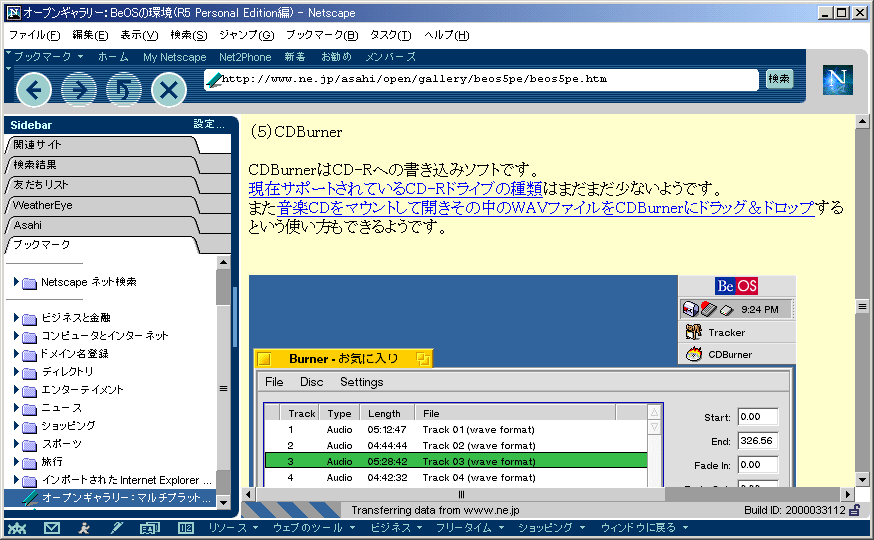
Task: Go back with the Back arrow button
Action: pos(34,90)
